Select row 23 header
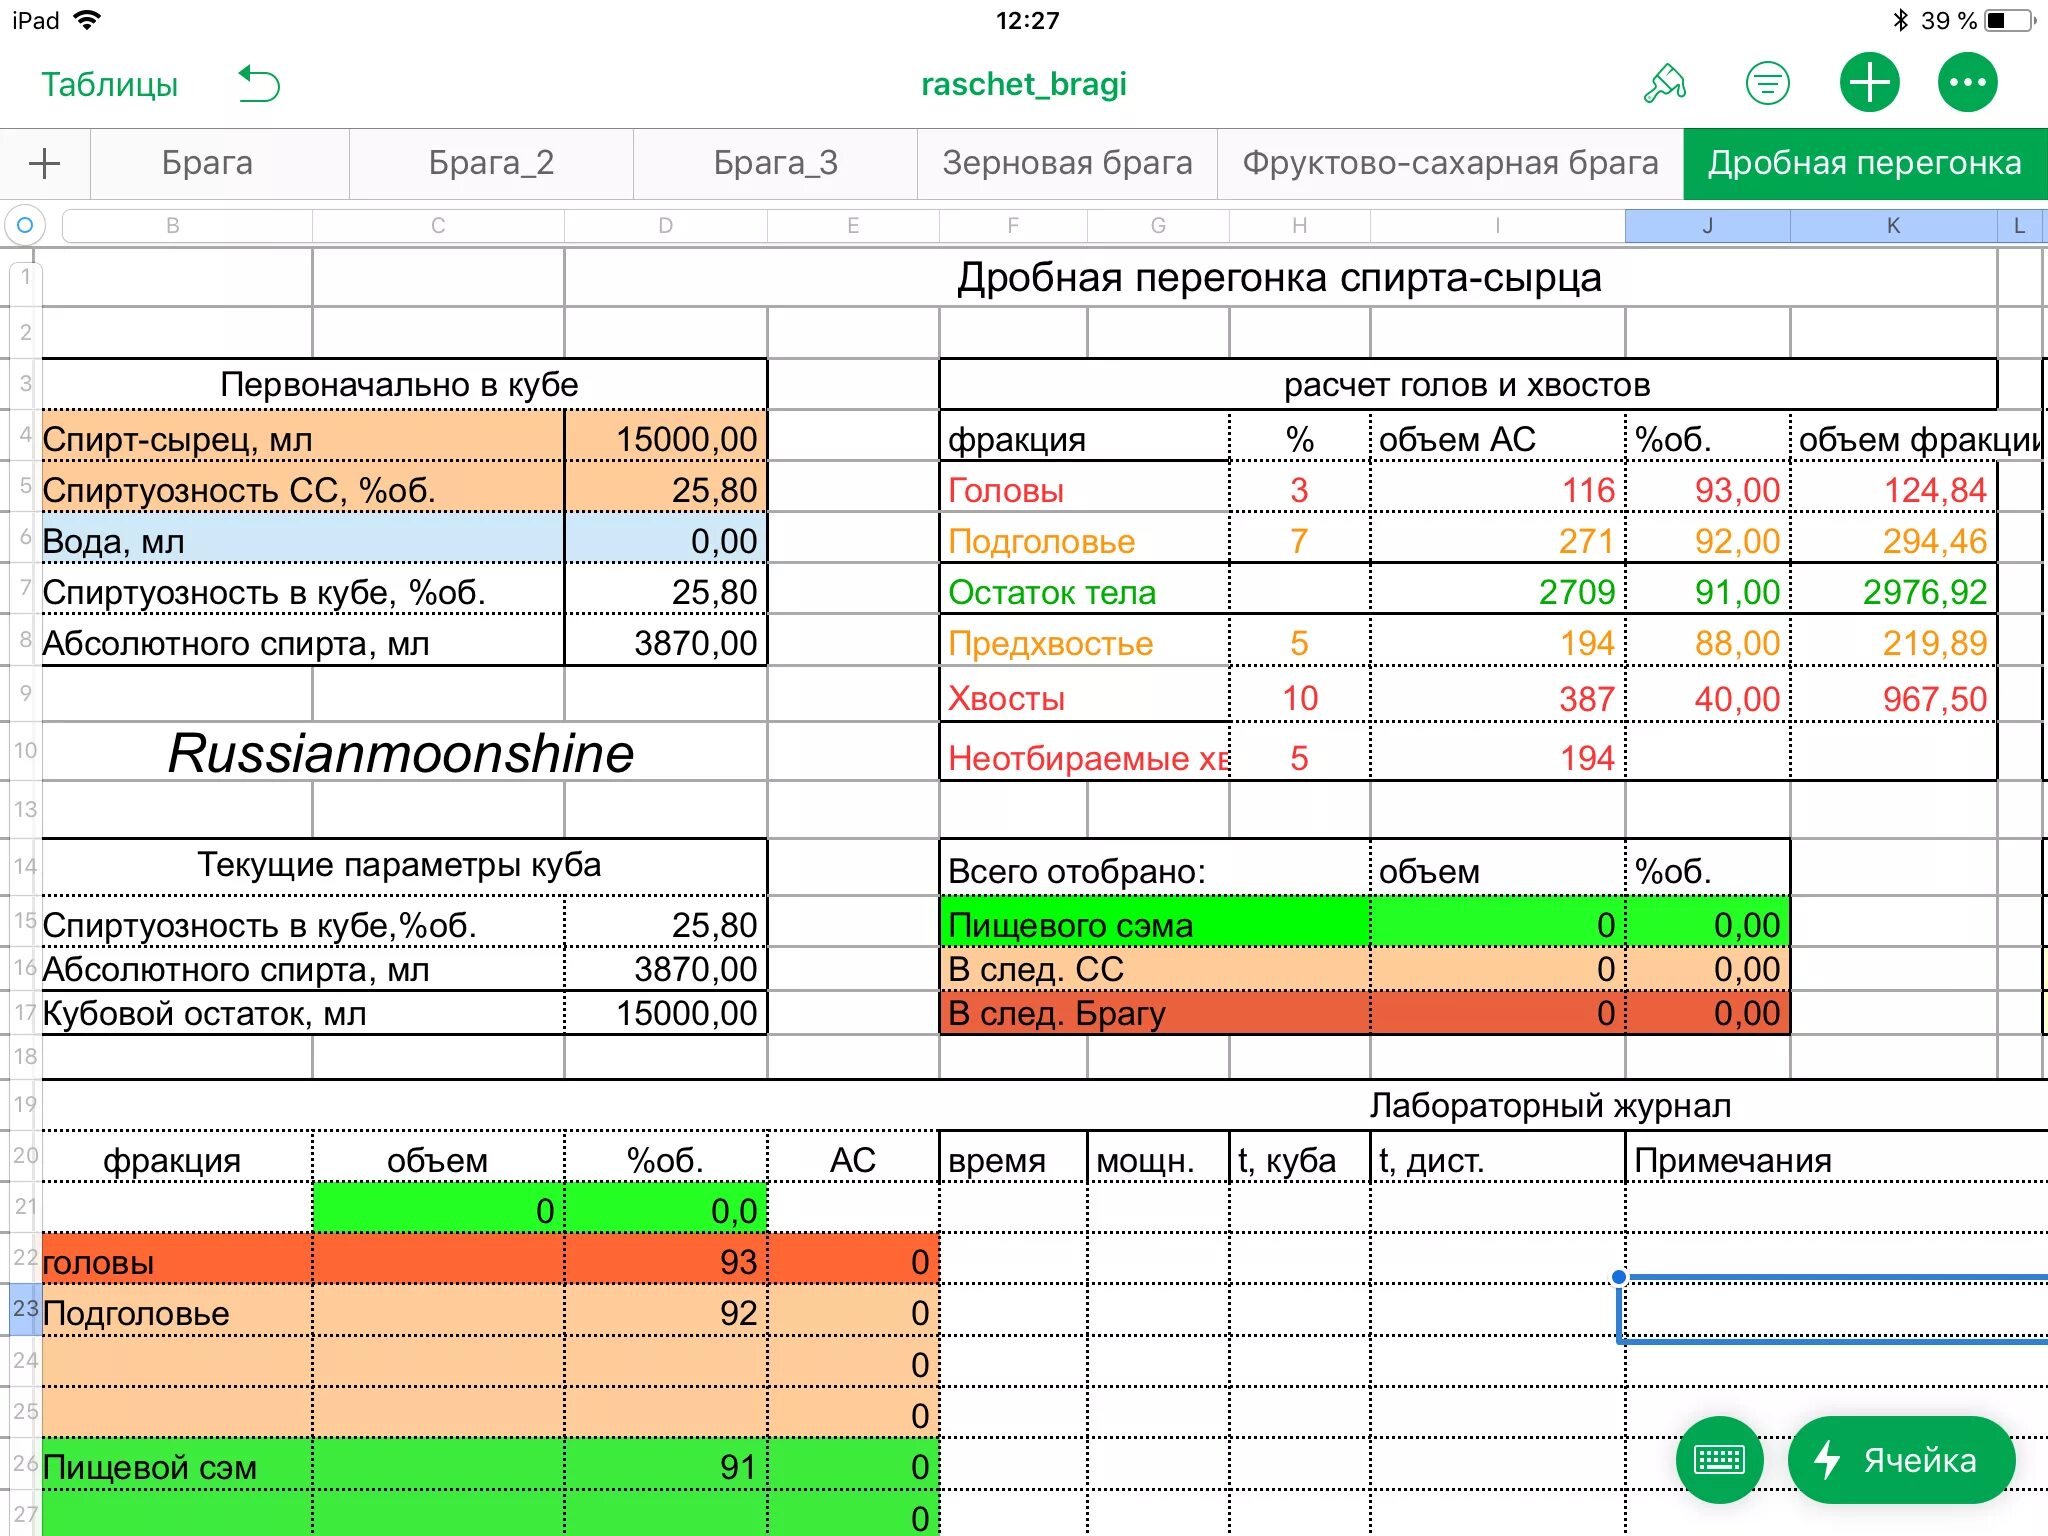2048x1536 pixels. point(25,1309)
